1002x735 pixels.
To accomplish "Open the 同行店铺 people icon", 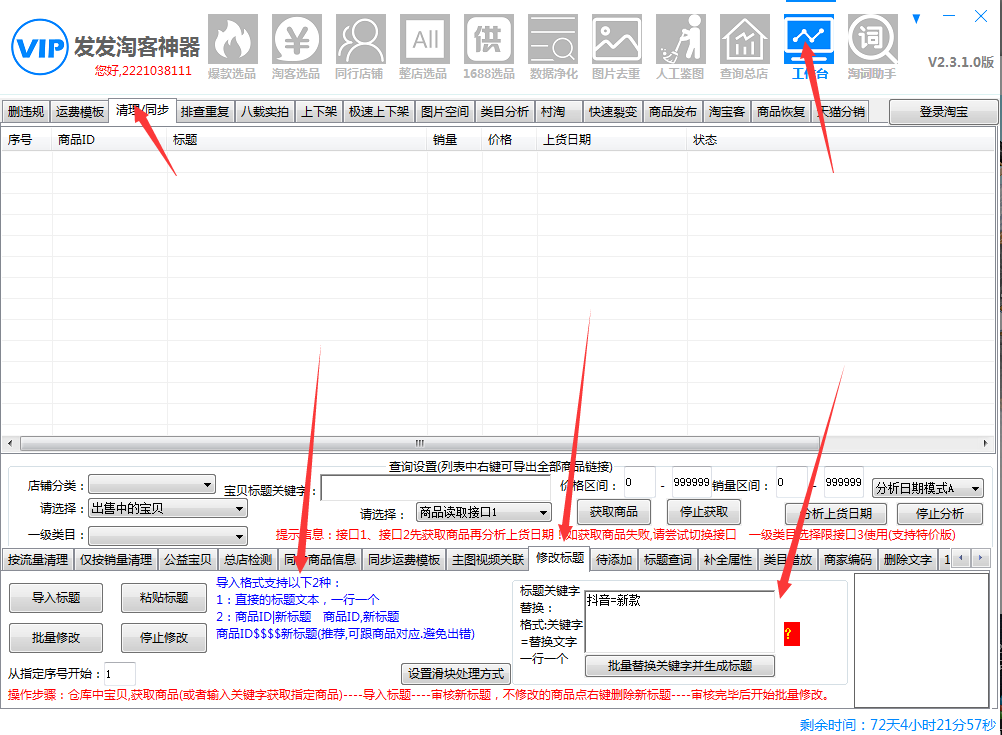I will tap(360, 40).
